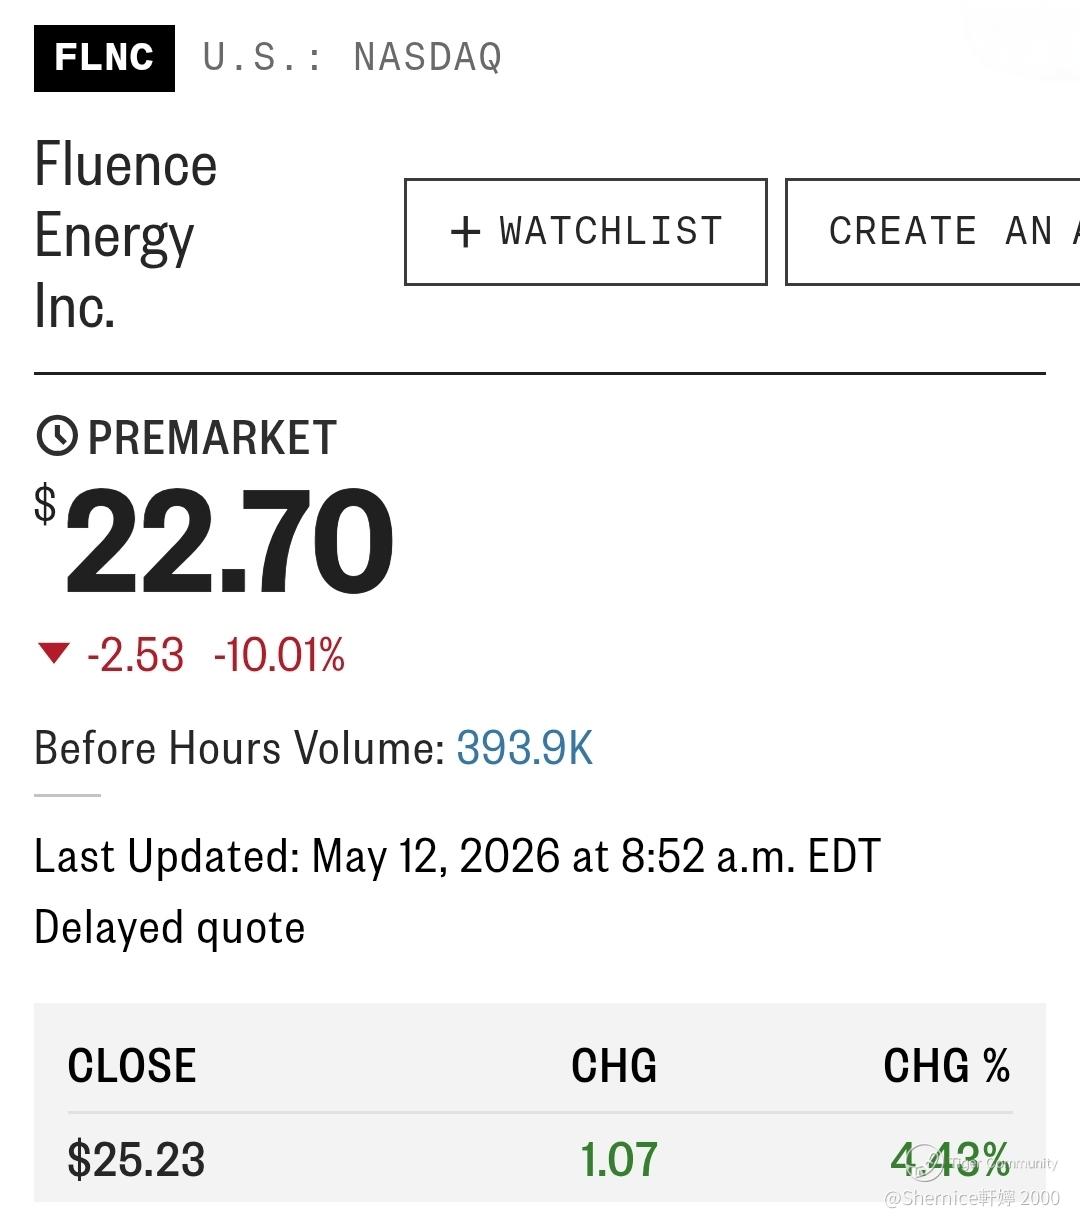Select the Fluence Energy Inc. company name

pos(126,236)
